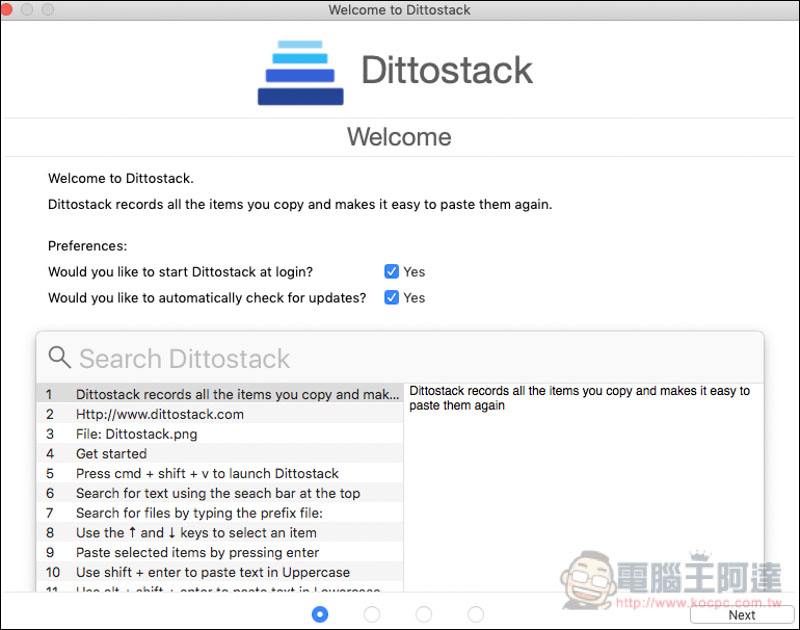Image resolution: width=800 pixels, height=630 pixels.
Task: Select Search for files by typing prefix row
Action: tap(200, 513)
